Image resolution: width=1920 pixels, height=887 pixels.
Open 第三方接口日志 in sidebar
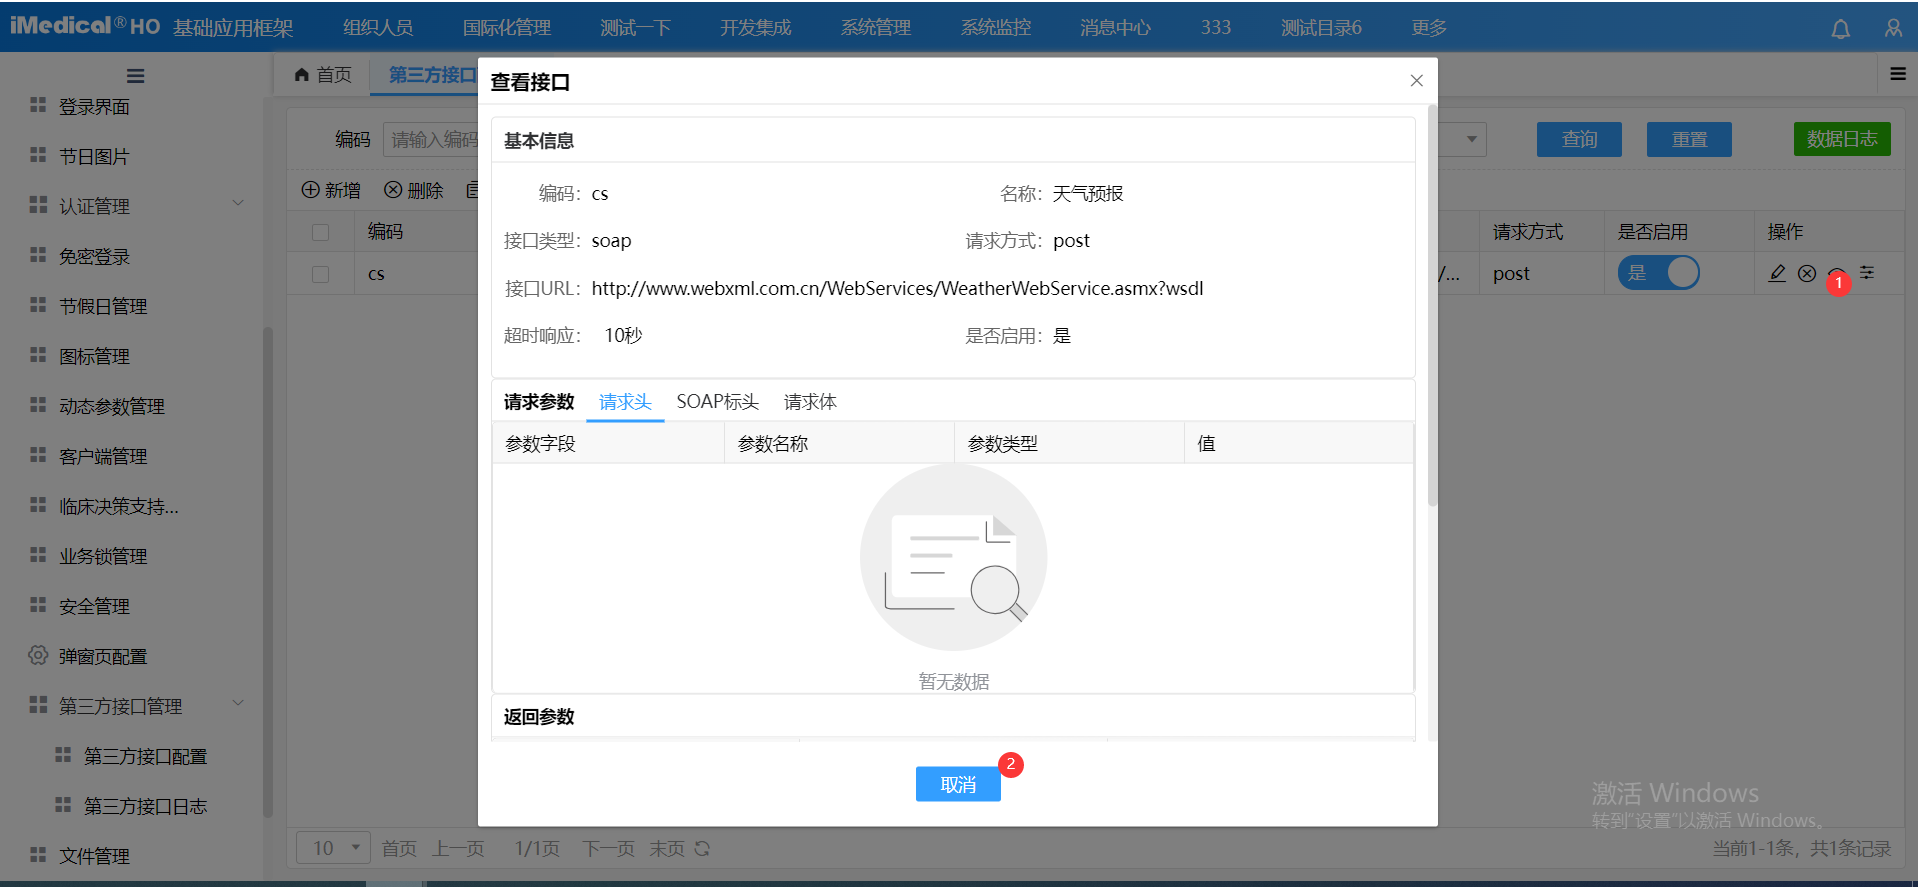point(145,806)
